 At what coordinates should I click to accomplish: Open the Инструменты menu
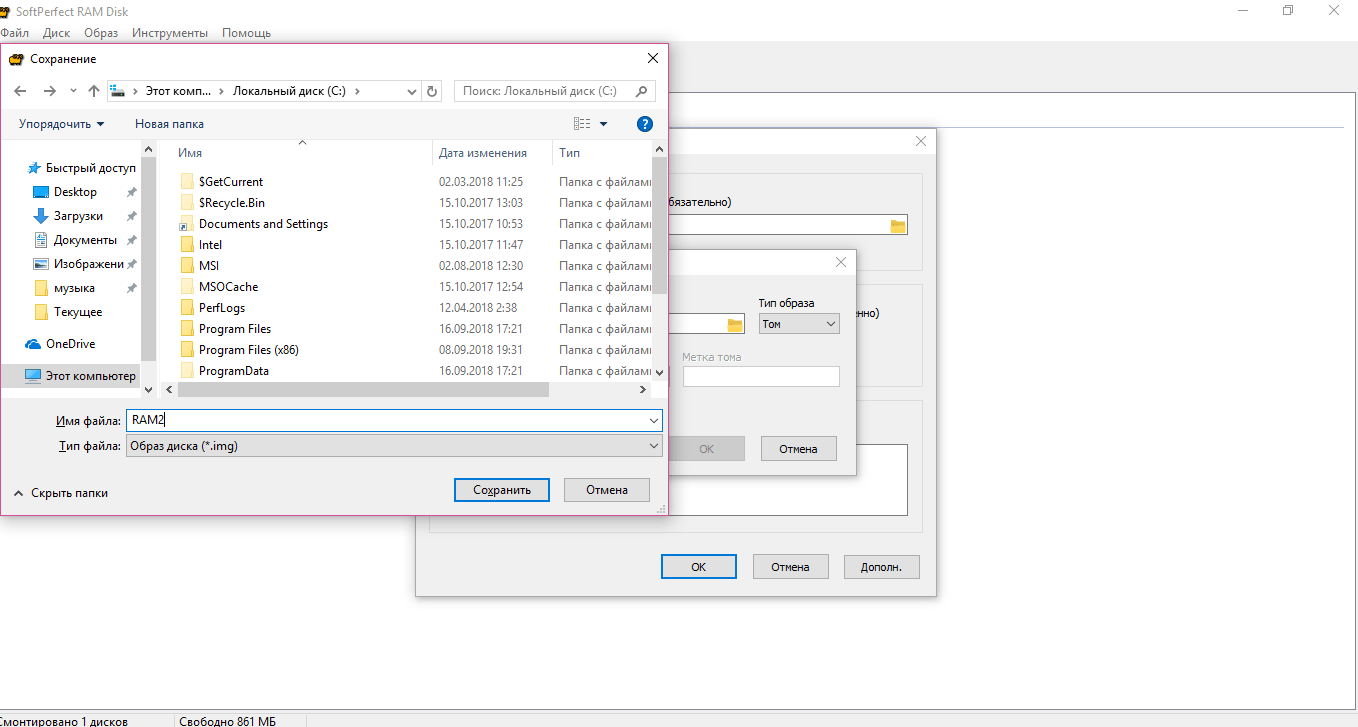point(170,33)
